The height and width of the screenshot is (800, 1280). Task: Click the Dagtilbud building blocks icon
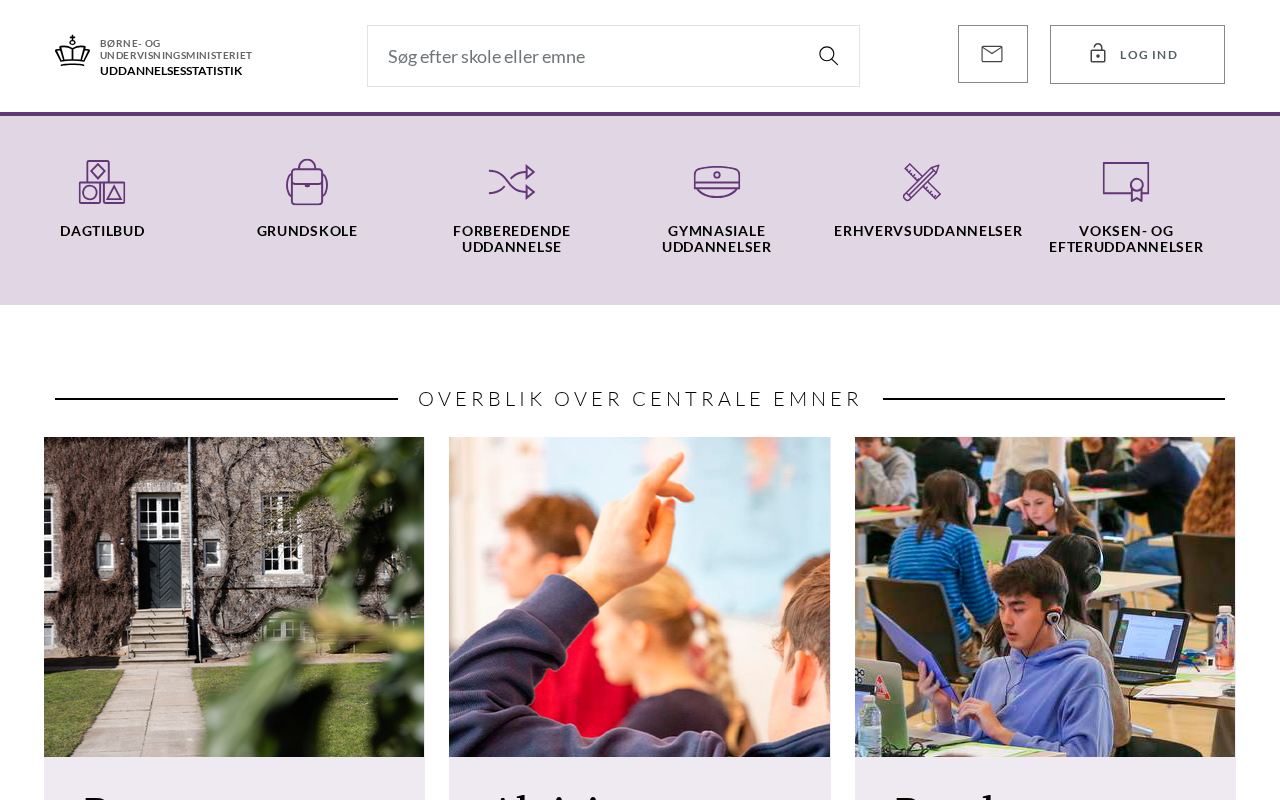tap(102, 182)
